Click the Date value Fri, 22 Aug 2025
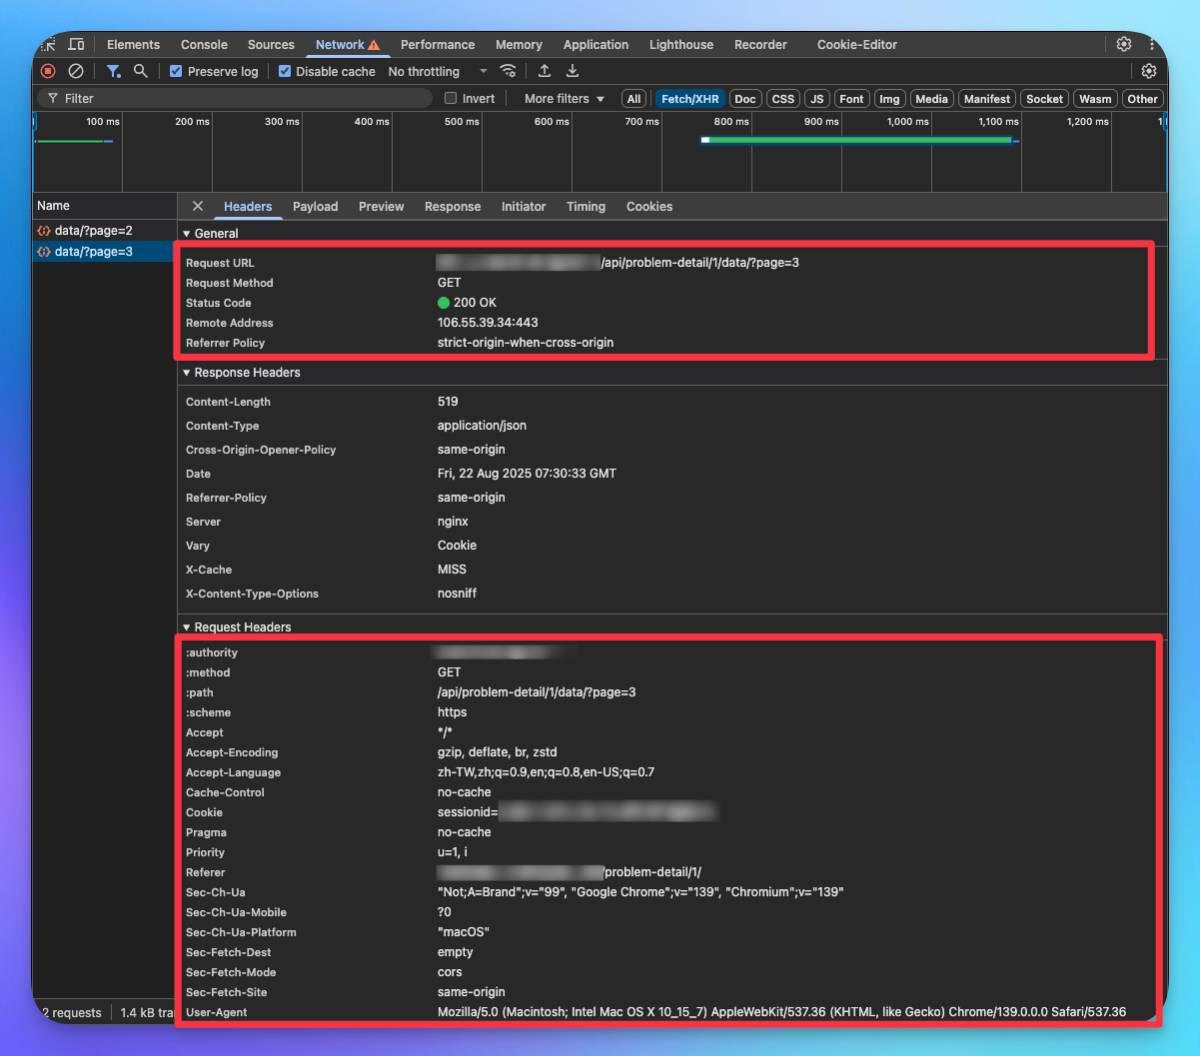Screen dimensions: 1200x1056 [x=526, y=473]
